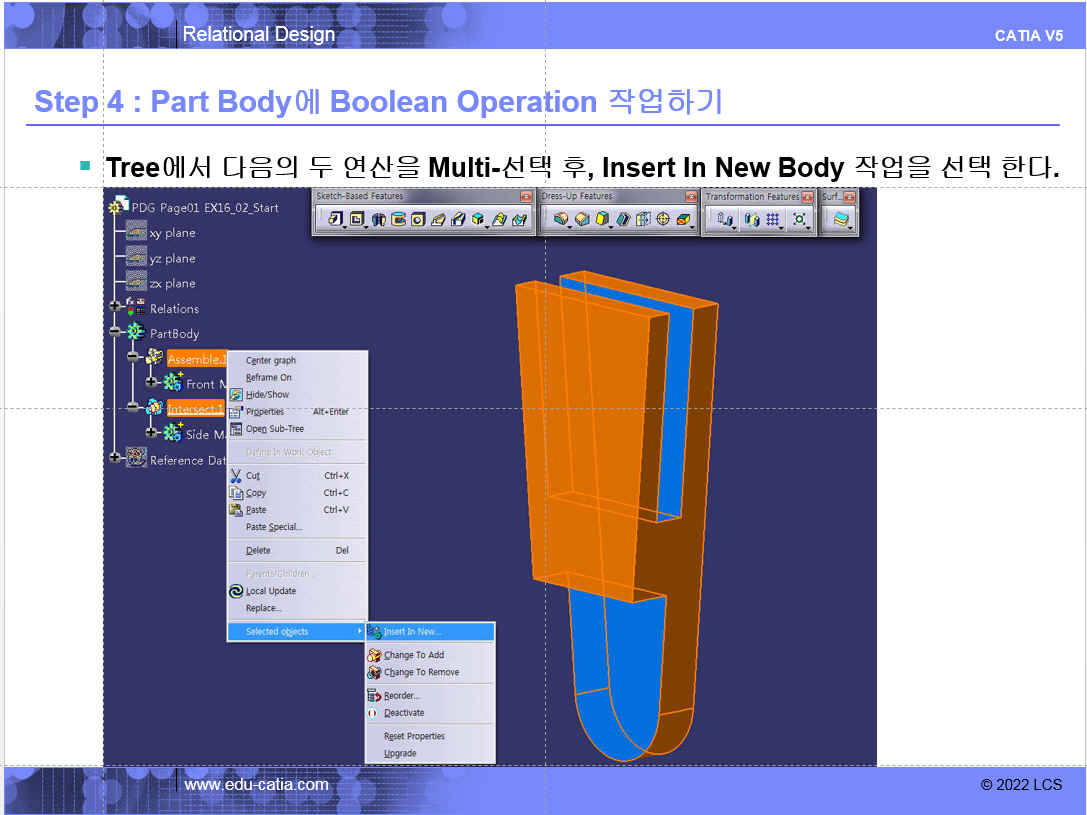
Task: Click the Pocket tool icon
Action: [x=356, y=219]
